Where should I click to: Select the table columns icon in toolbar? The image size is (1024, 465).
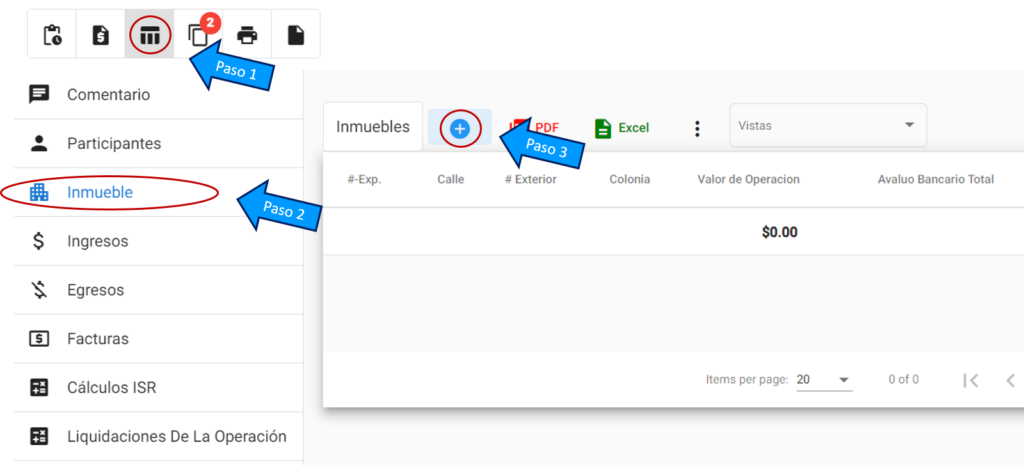(150, 35)
